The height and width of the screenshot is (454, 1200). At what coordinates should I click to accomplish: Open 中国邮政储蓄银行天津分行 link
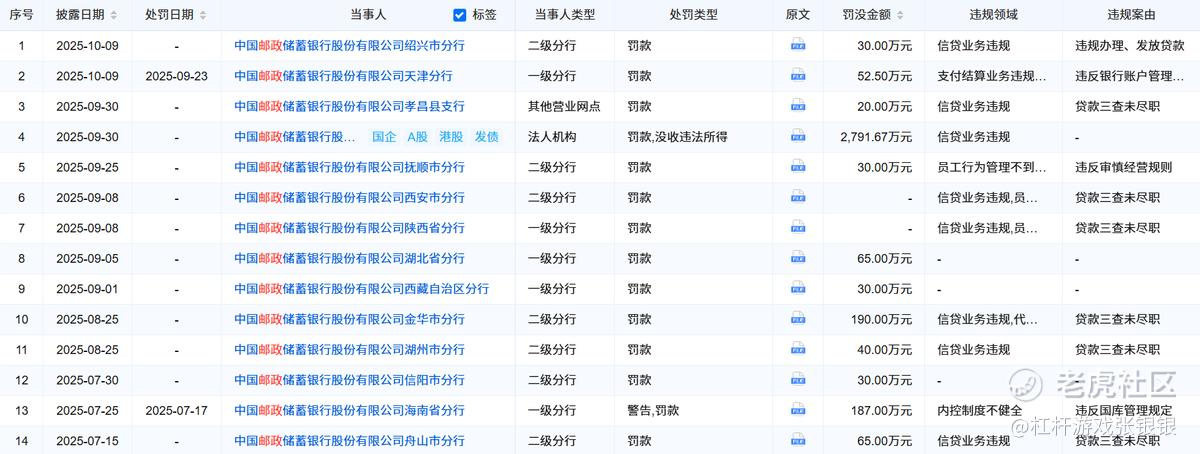(x=343, y=76)
